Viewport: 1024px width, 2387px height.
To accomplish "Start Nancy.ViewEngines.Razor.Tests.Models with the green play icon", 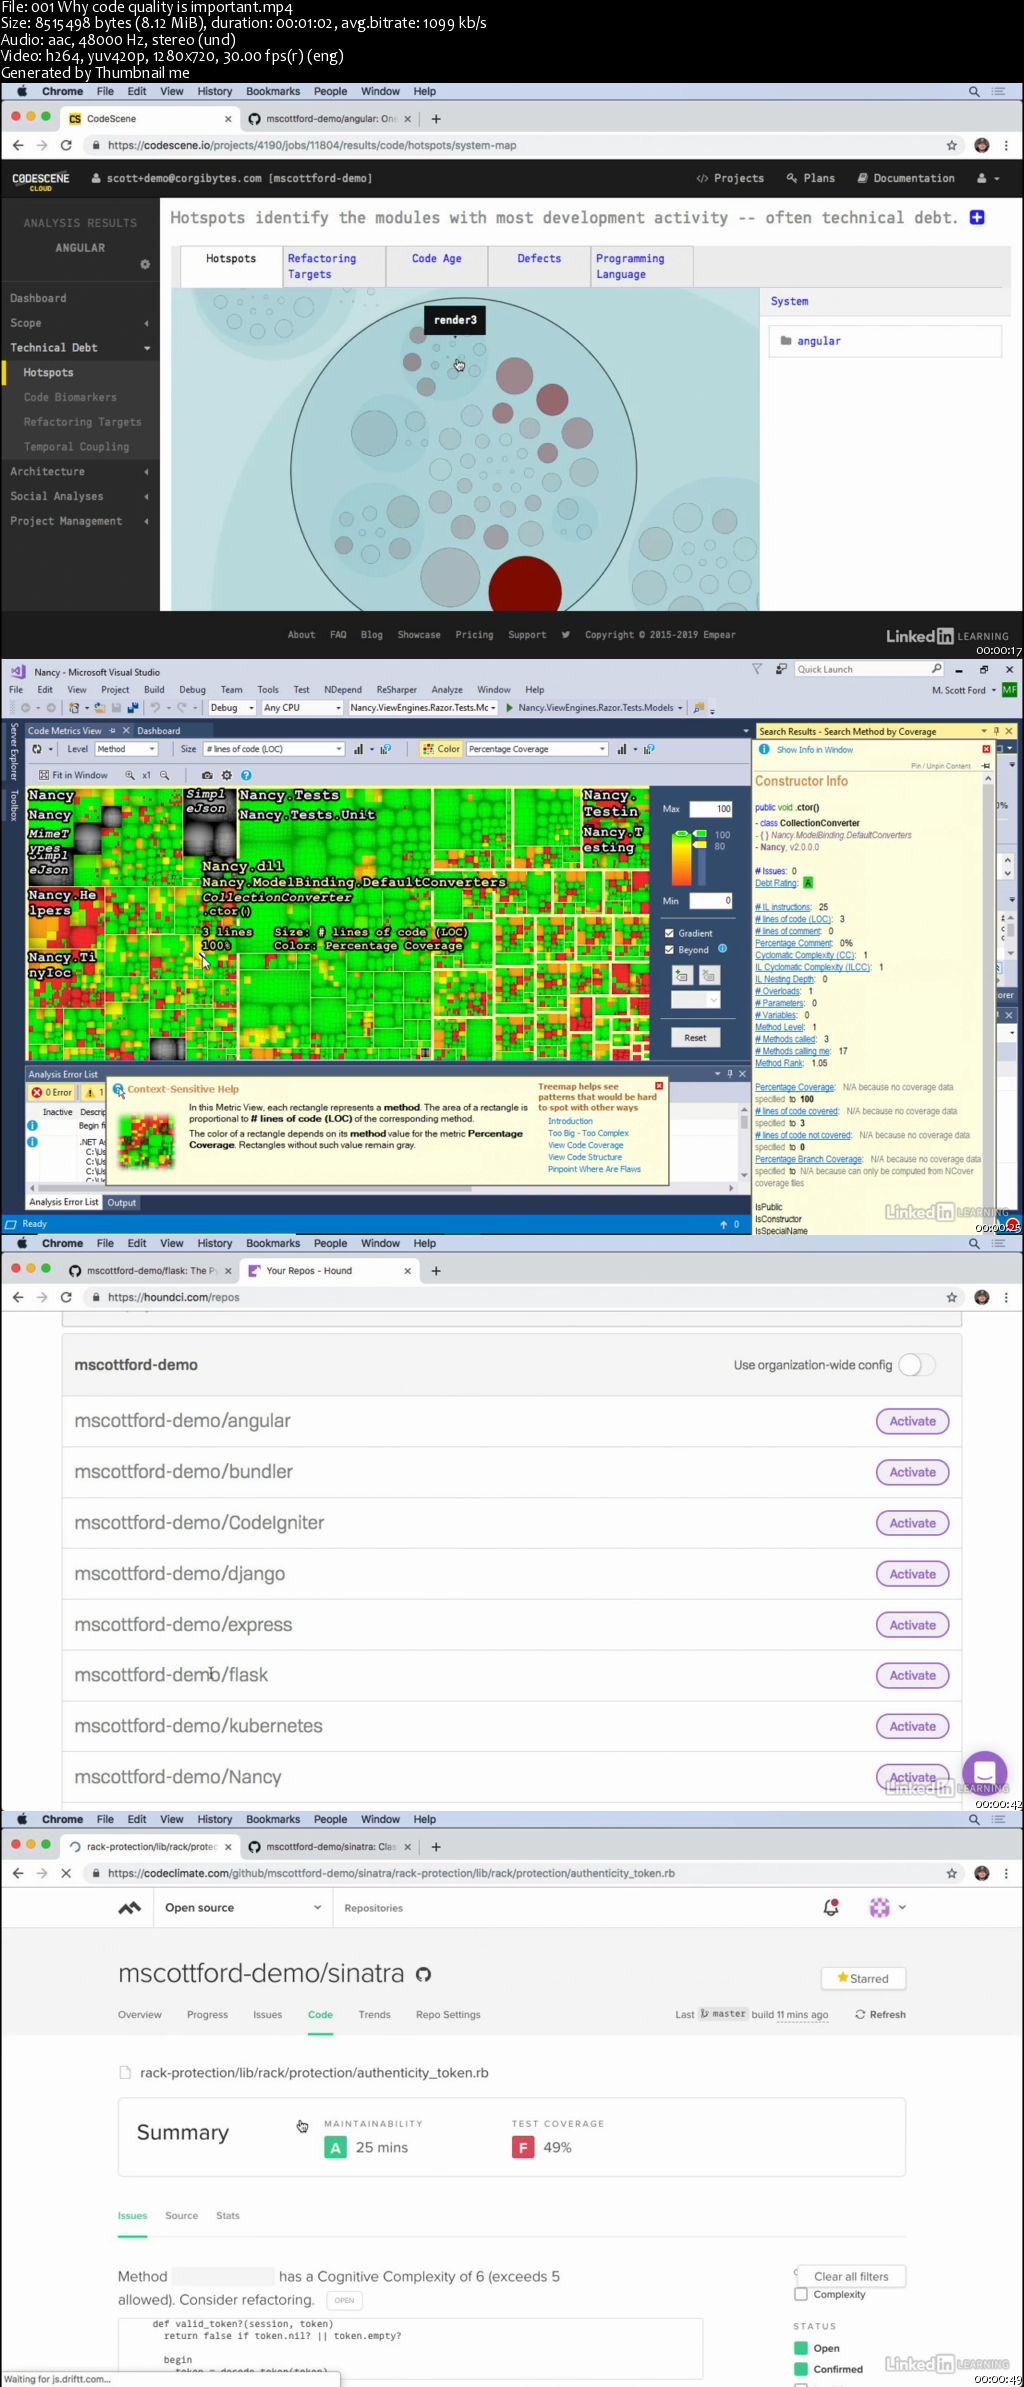I will pyautogui.click(x=510, y=707).
